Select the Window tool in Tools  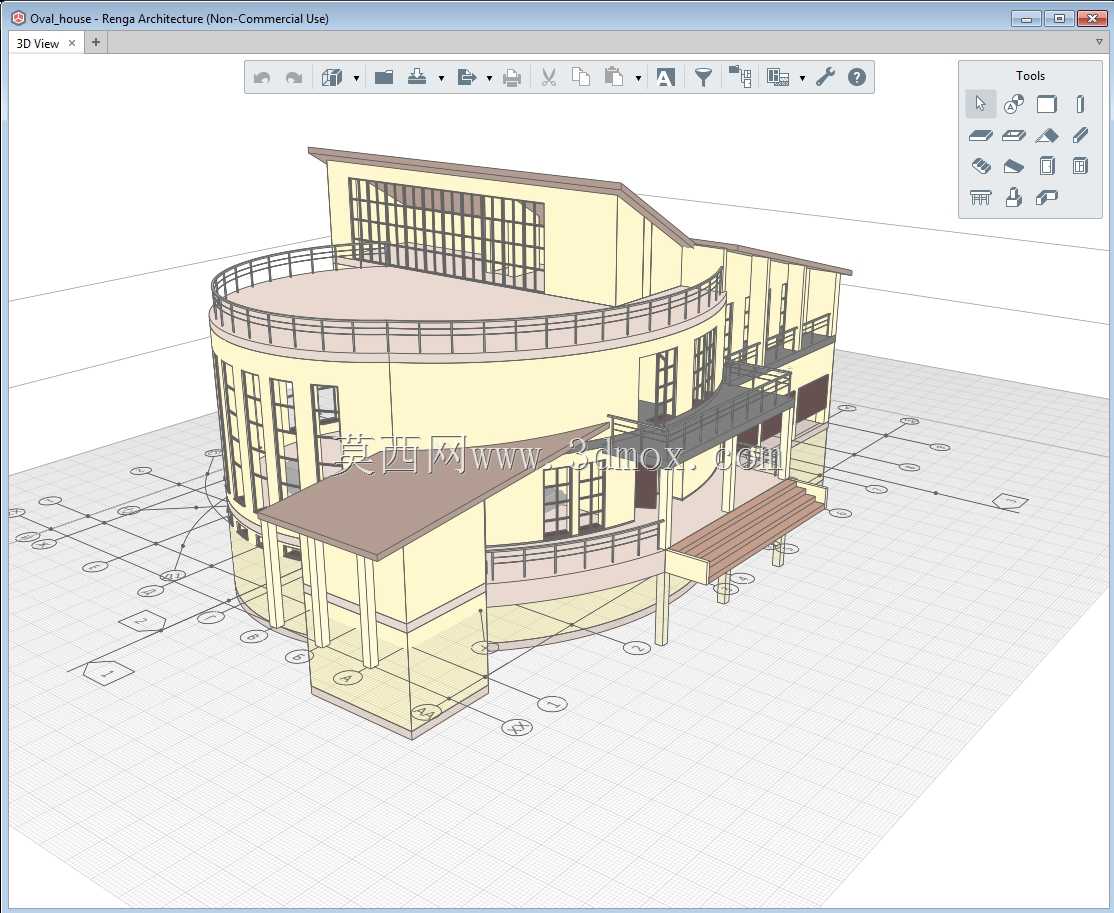[1080, 166]
